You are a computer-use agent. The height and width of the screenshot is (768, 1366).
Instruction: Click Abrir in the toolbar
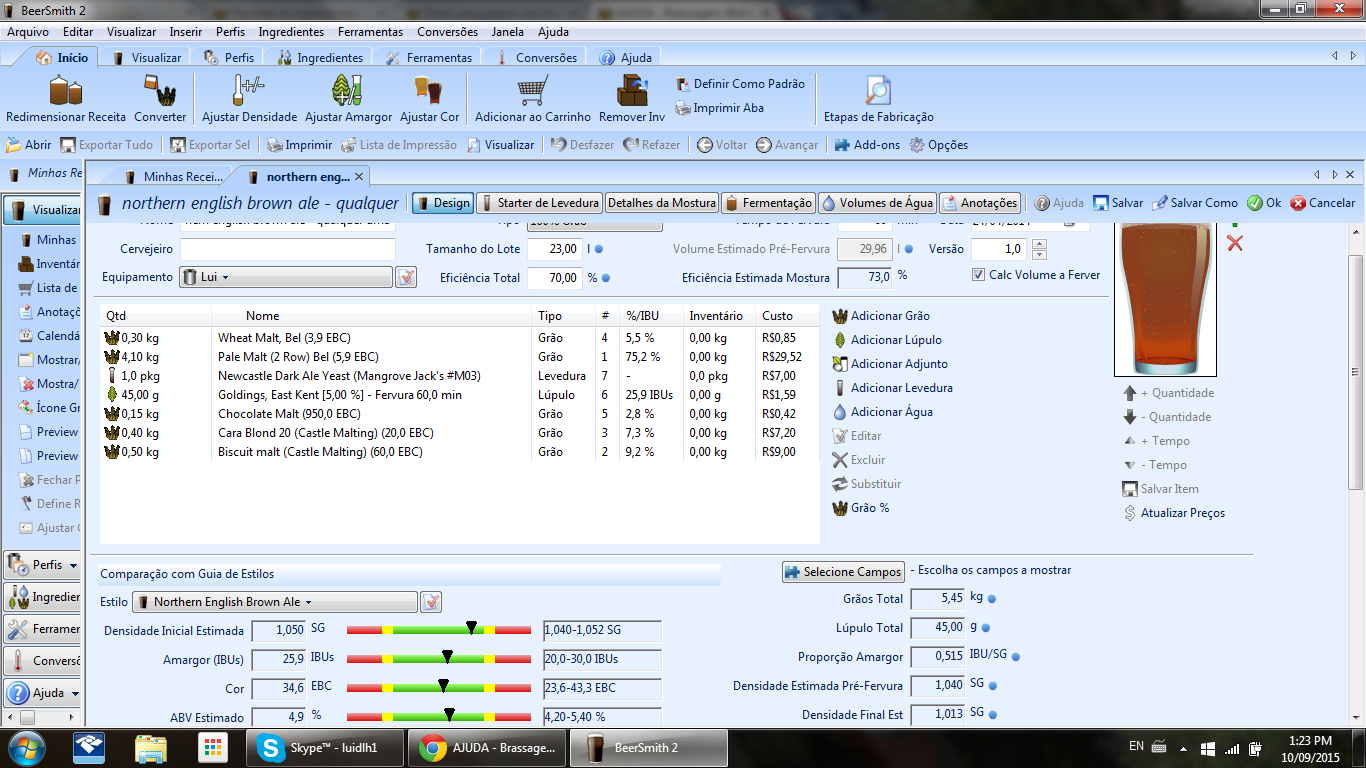29,145
